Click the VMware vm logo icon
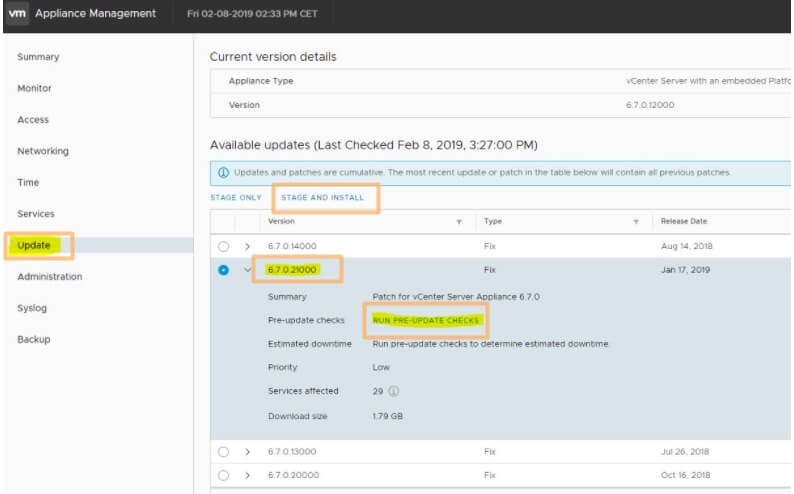The width and height of the screenshot is (794, 494). [x=17, y=14]
